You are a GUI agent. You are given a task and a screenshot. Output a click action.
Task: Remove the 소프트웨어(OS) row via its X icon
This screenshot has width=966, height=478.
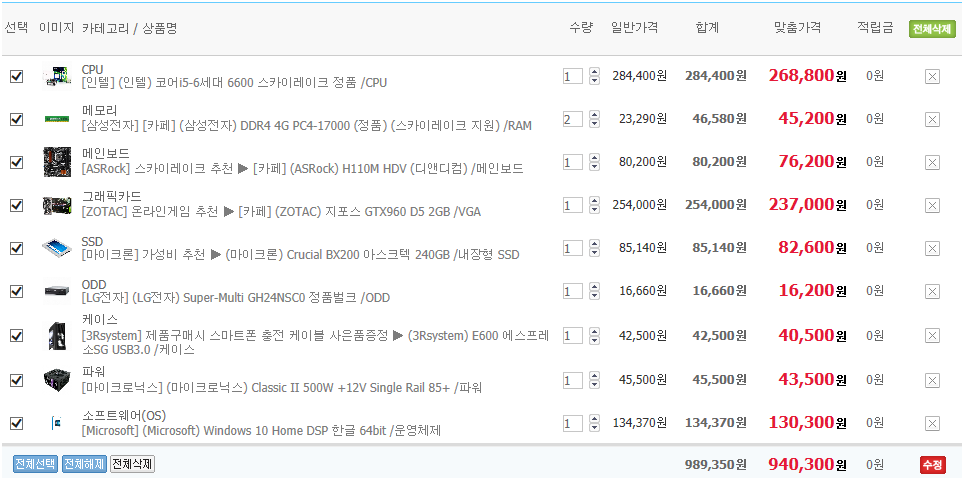pyautogui.click(x=932, y=424)
